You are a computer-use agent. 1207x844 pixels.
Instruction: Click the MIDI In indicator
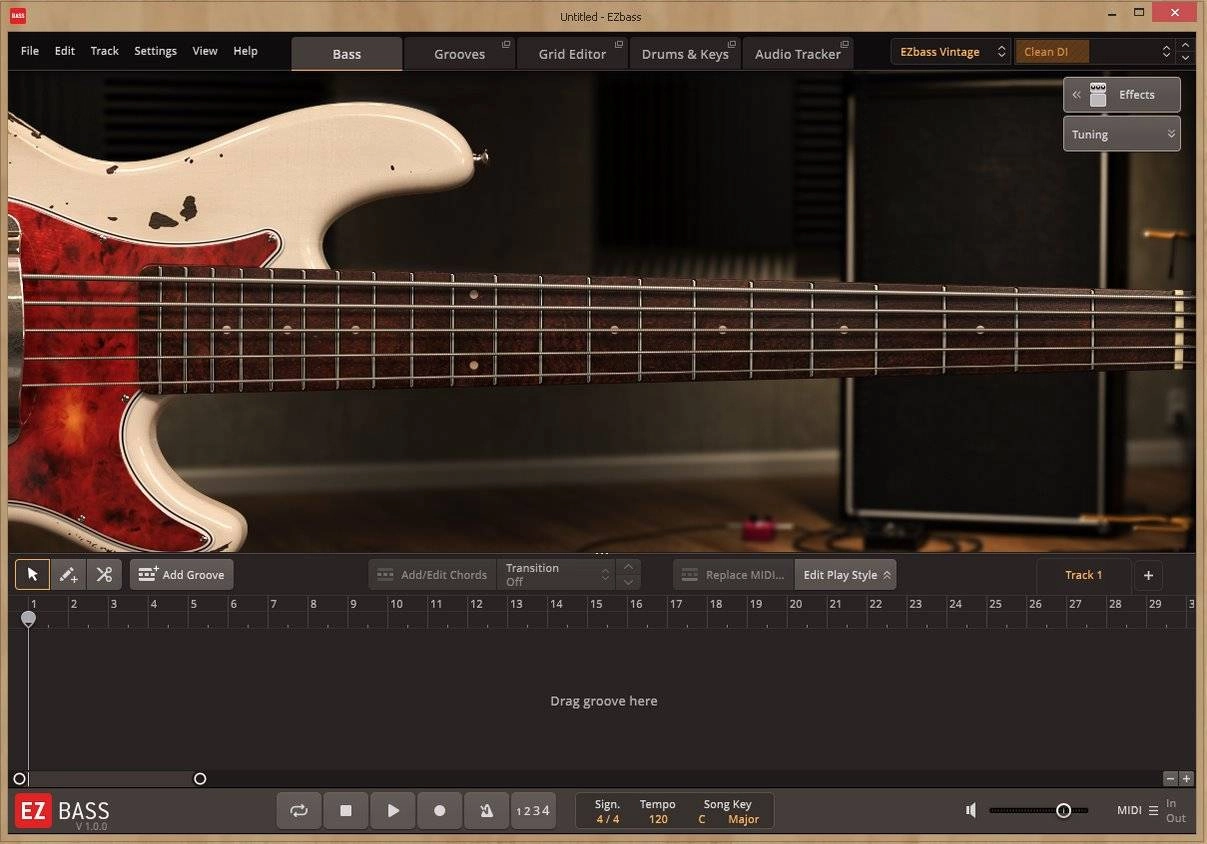pos(1171,803)
